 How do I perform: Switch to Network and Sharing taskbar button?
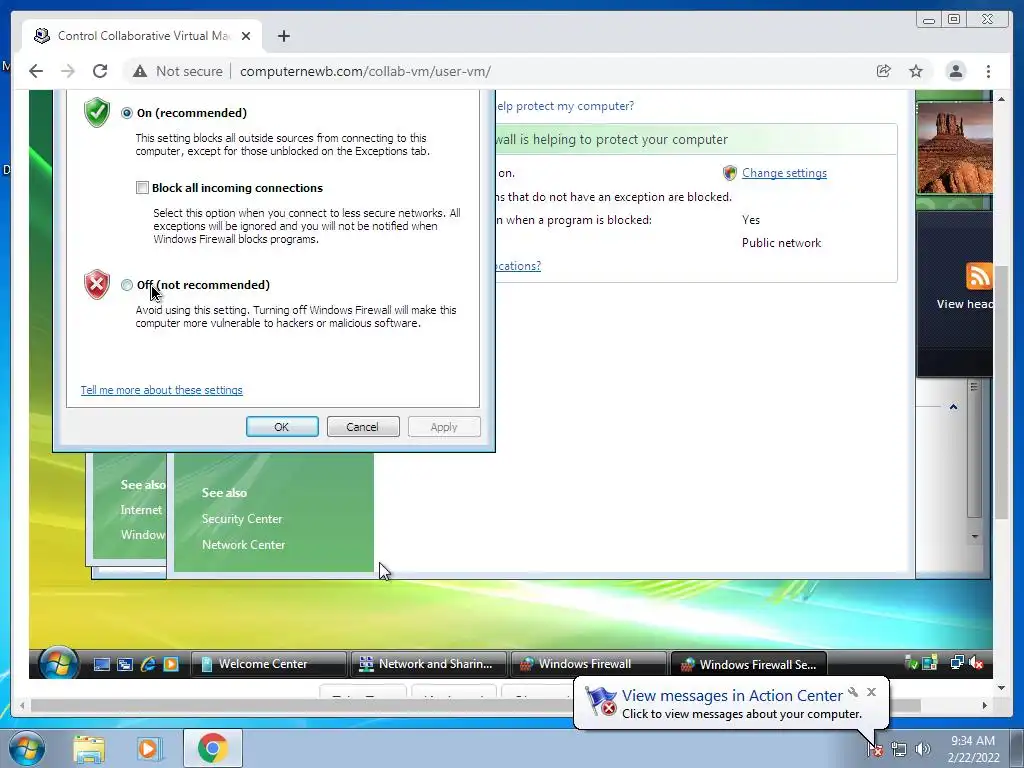coord(428,664)
